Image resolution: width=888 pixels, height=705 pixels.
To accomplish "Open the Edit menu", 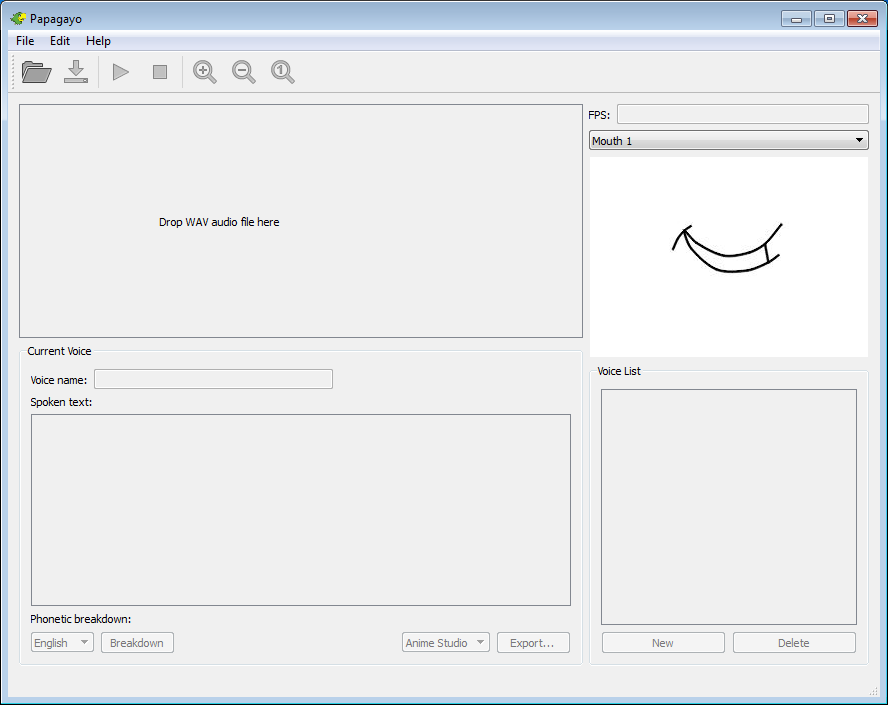I will [60, 41].
